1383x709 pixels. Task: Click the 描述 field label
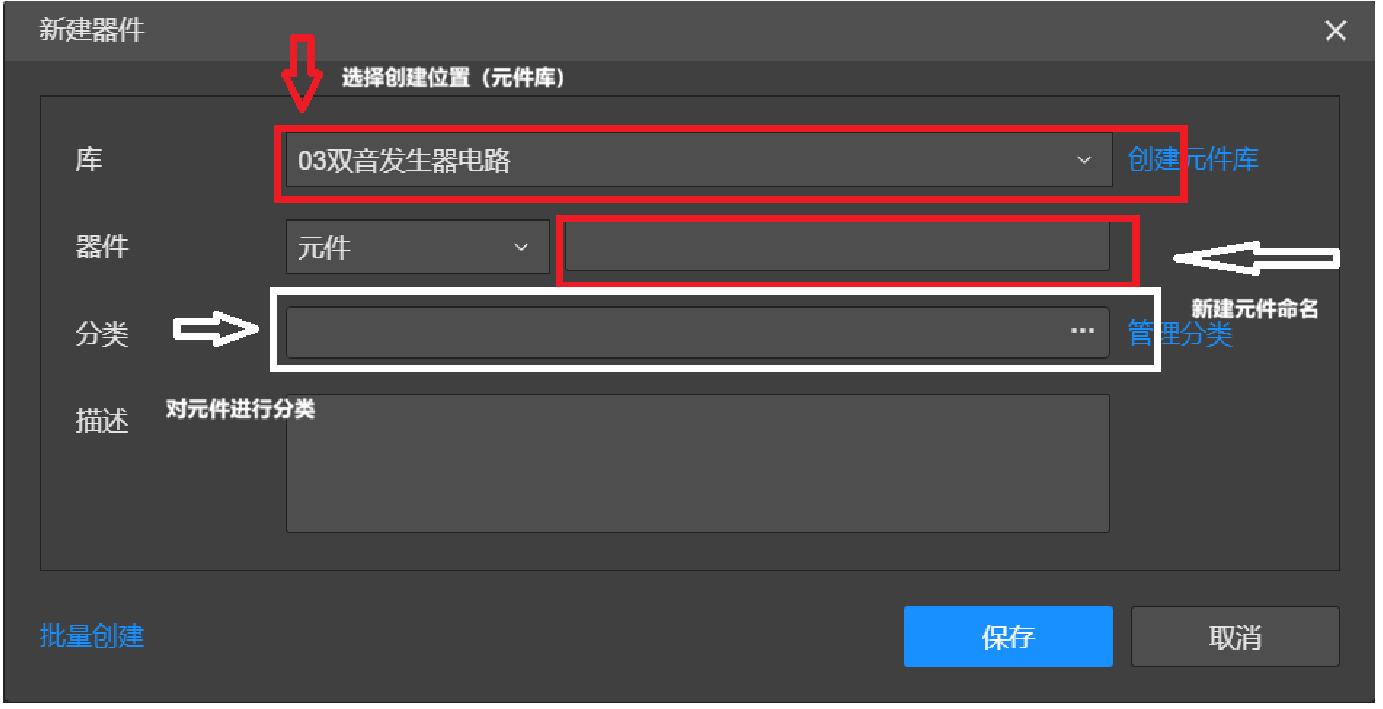click(102, 421)
